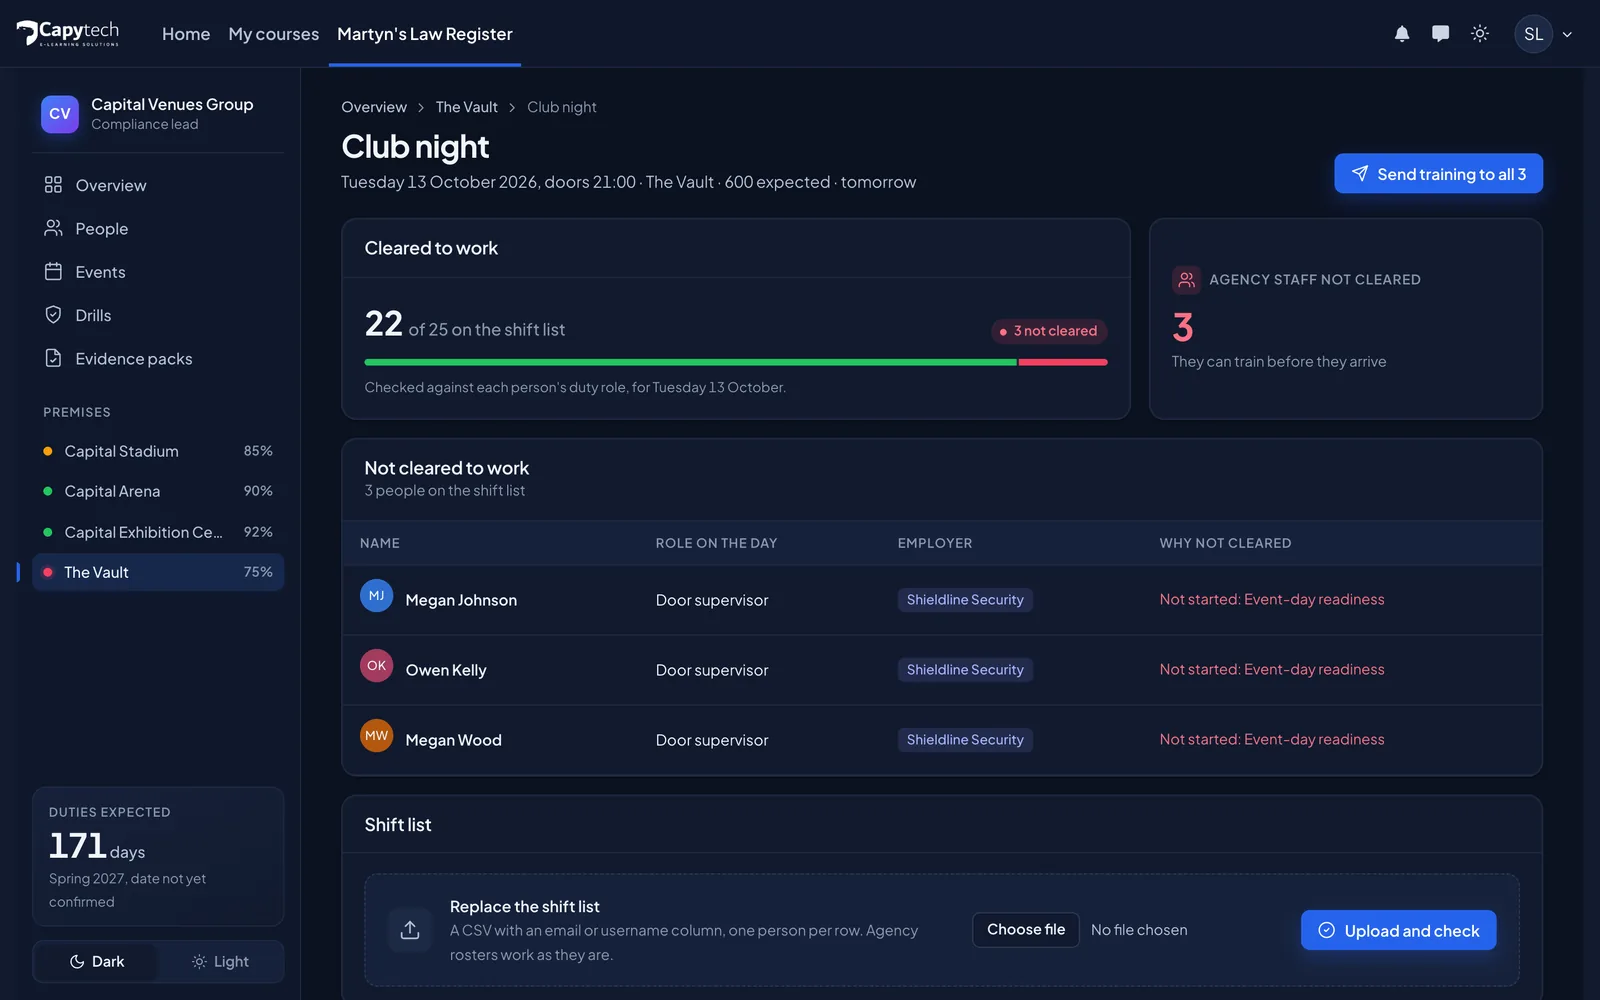
Task: Click Send training to all 3
Action: click(x=1438, y=174)
